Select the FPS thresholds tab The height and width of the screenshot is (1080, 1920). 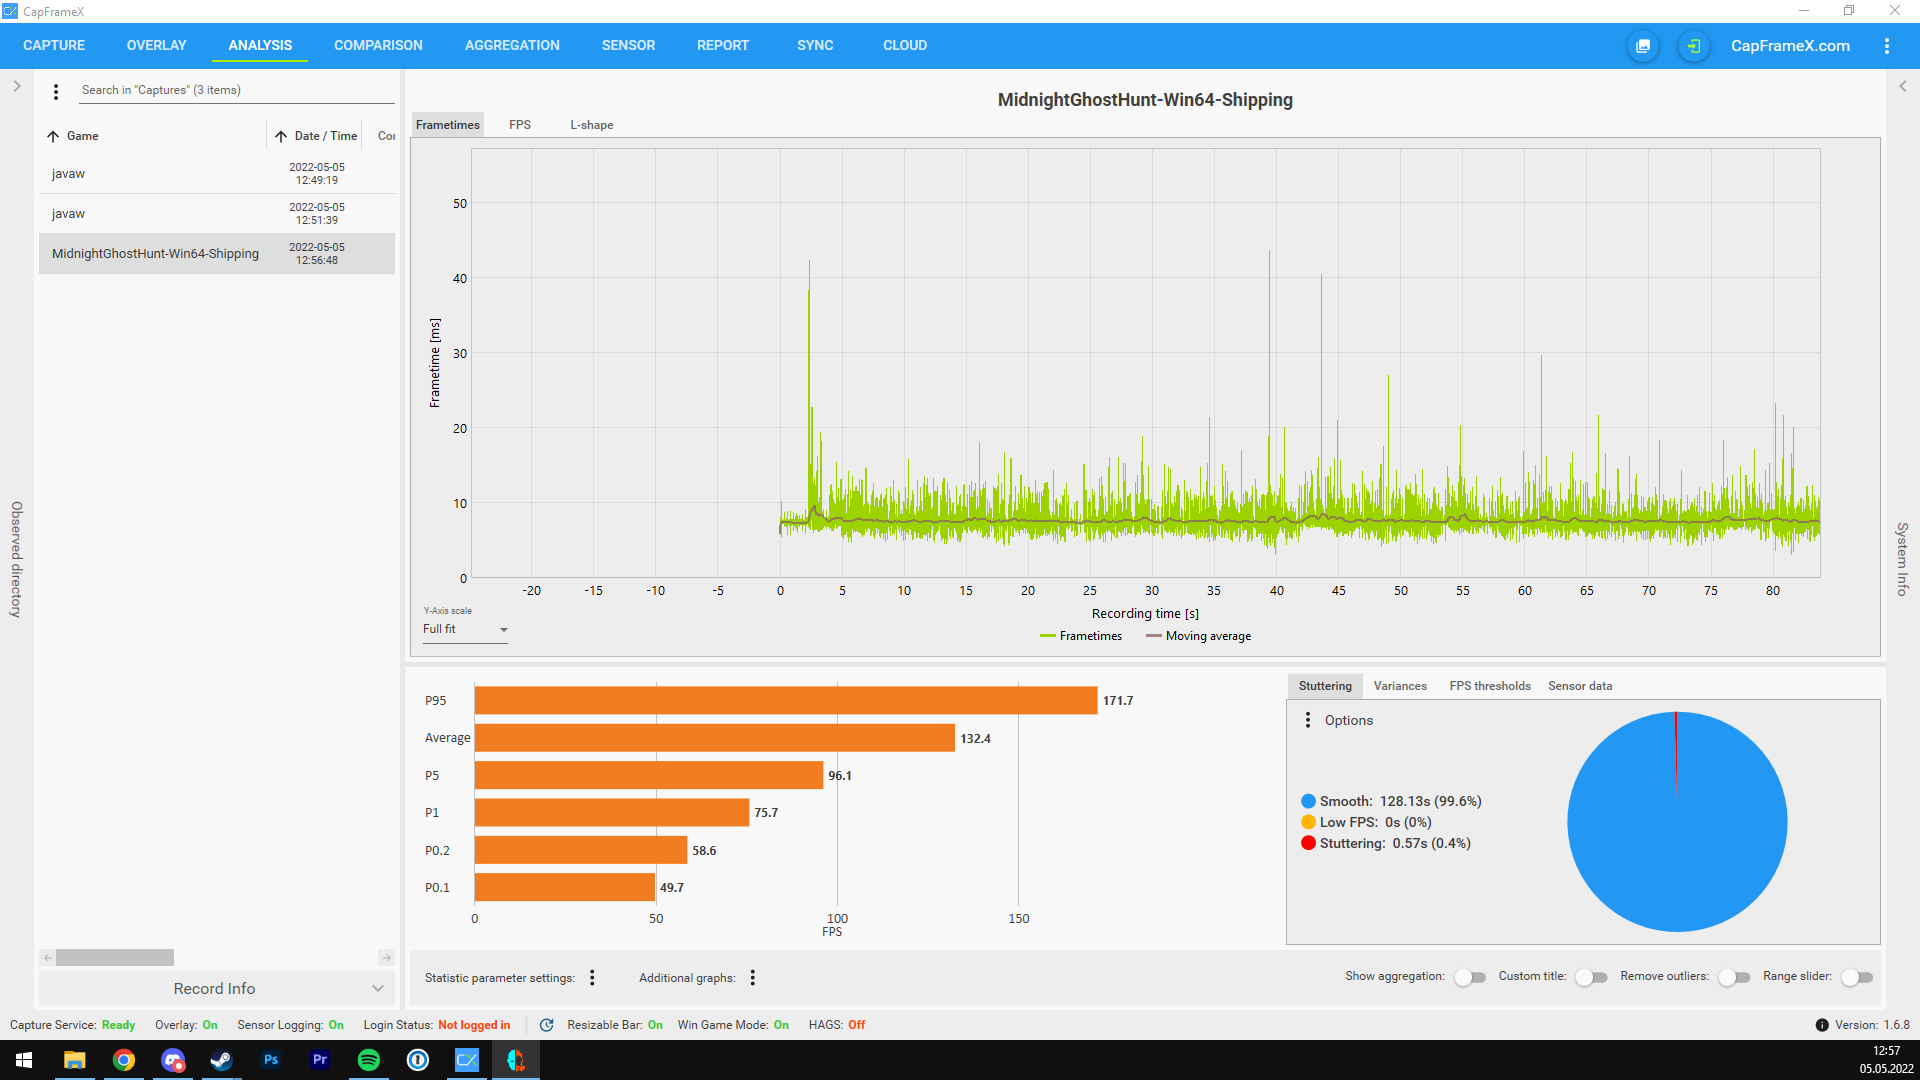[x=1489, y=686]
